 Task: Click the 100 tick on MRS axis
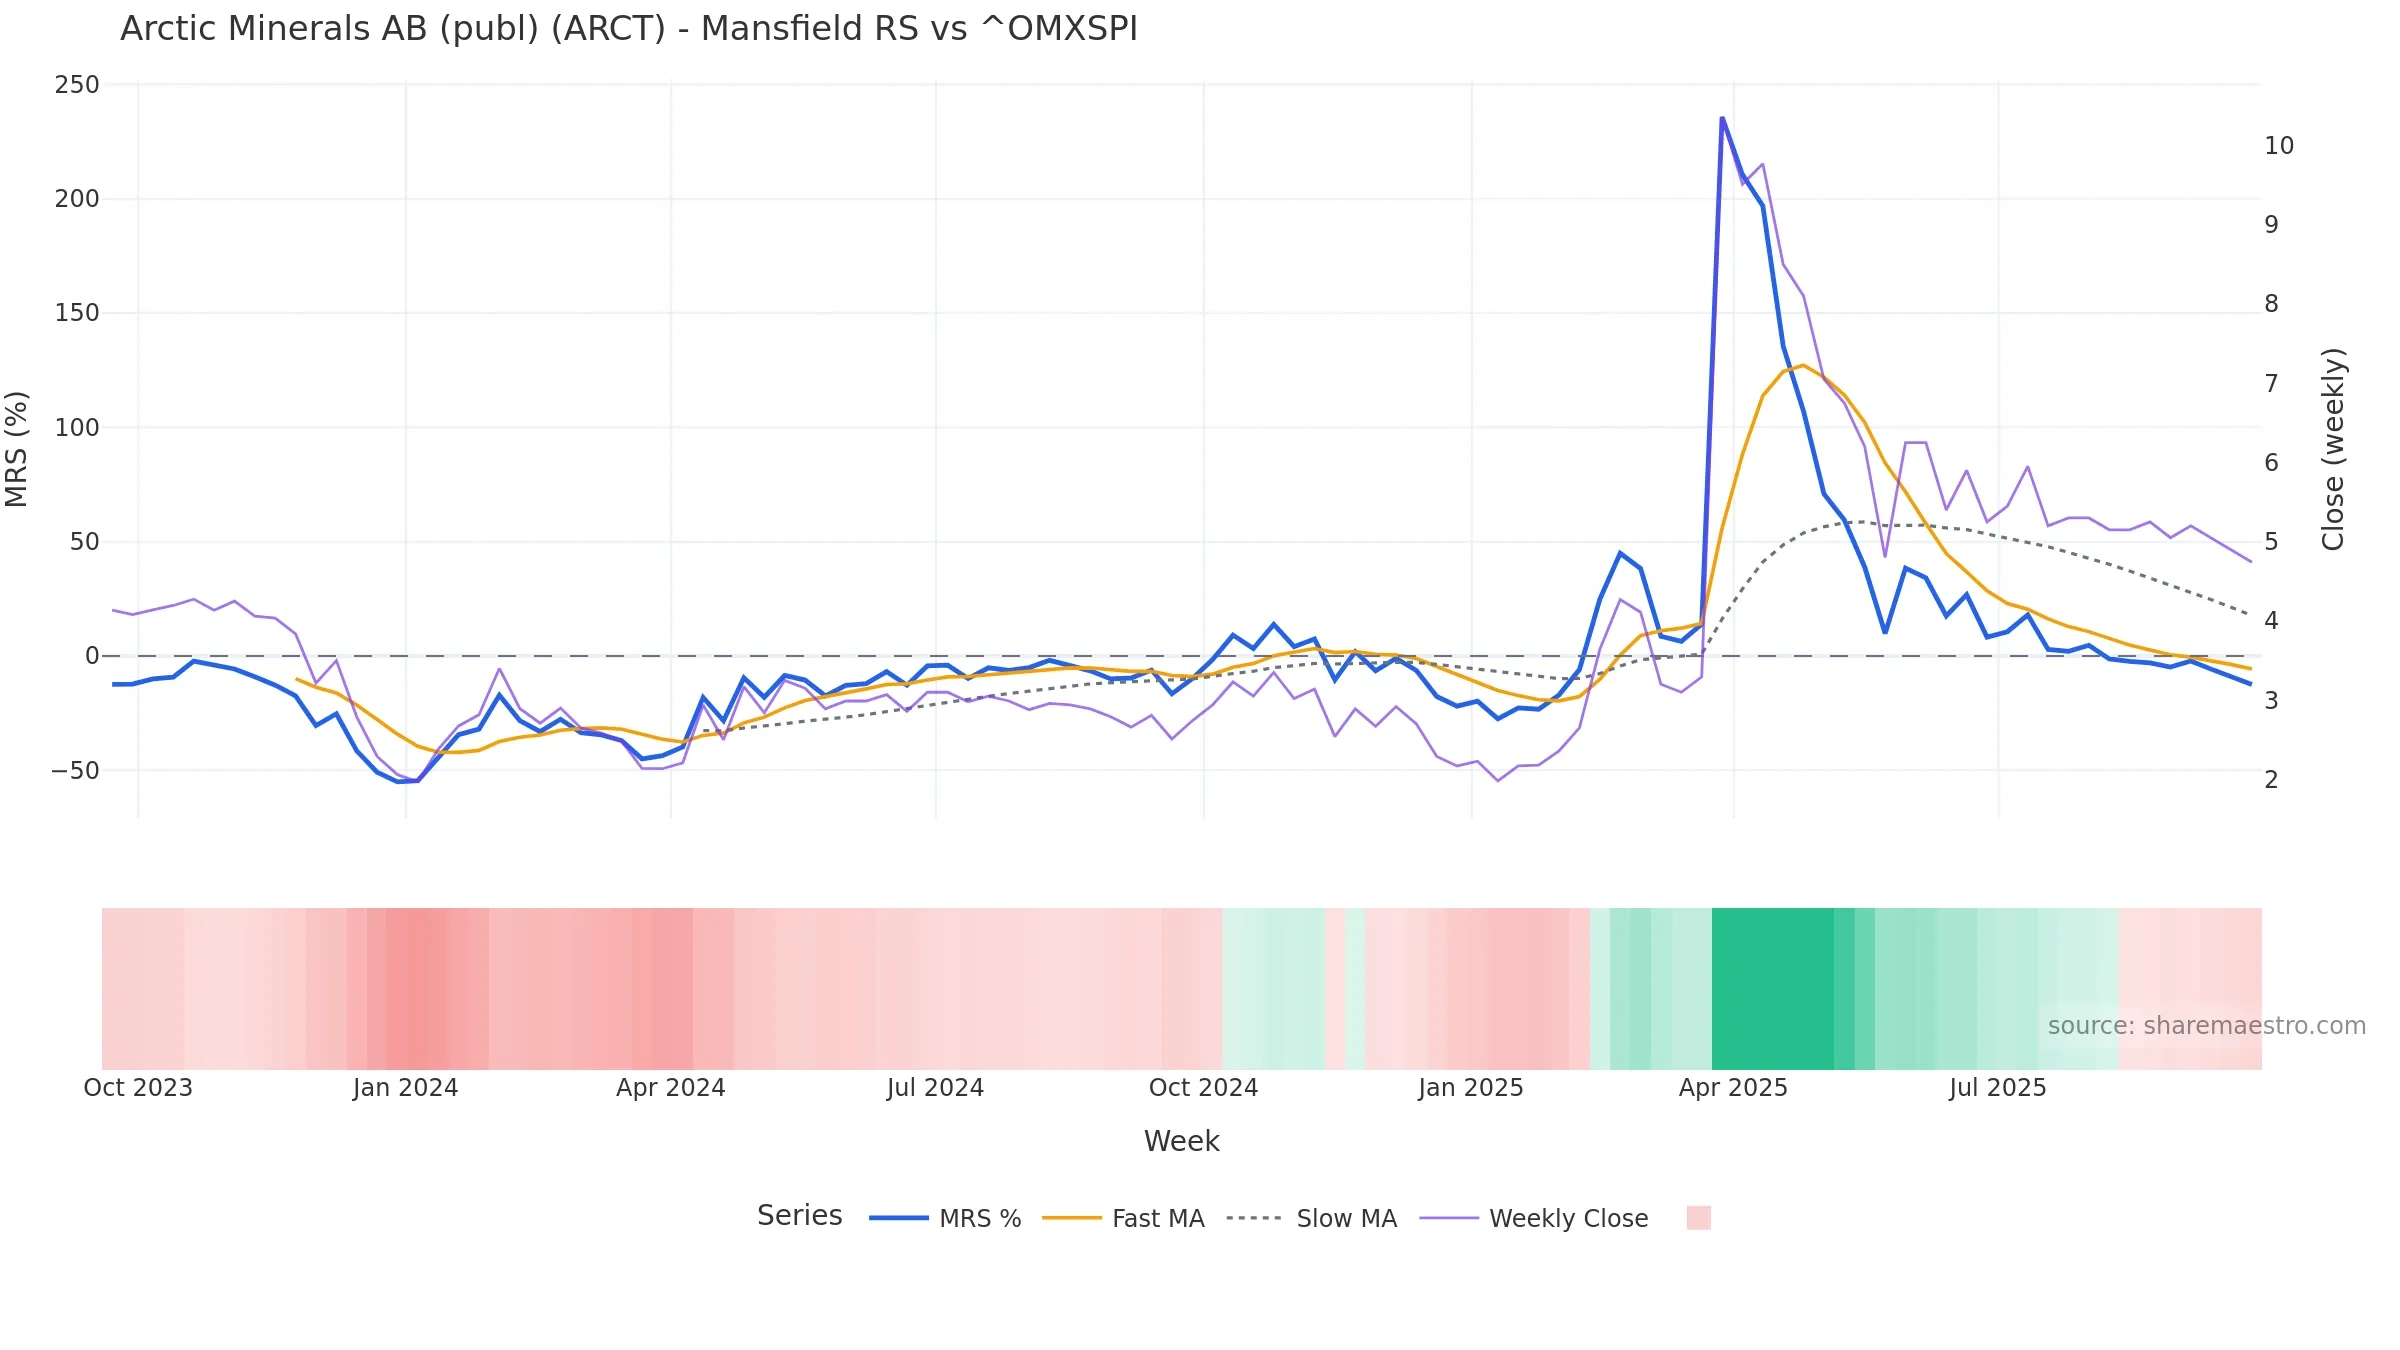pos(77,428)
